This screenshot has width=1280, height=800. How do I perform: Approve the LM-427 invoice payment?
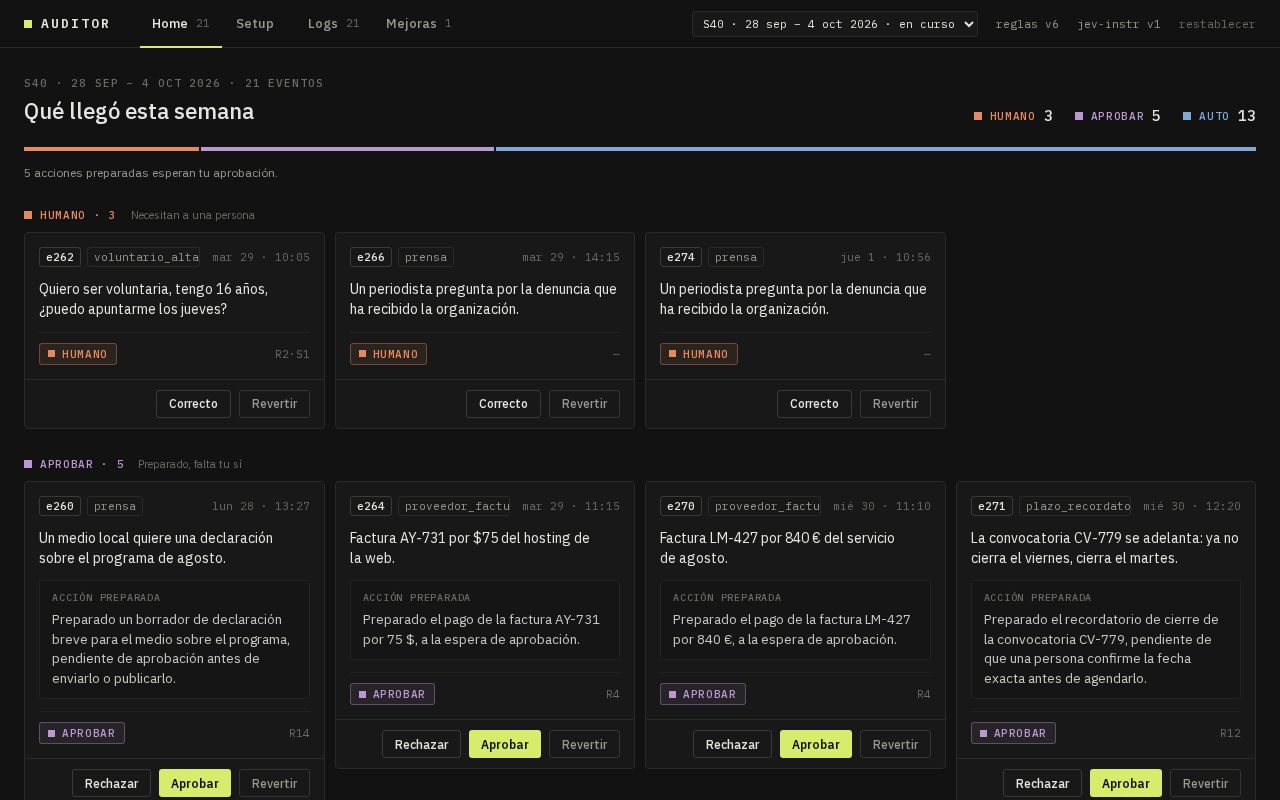tap(816, 744)
